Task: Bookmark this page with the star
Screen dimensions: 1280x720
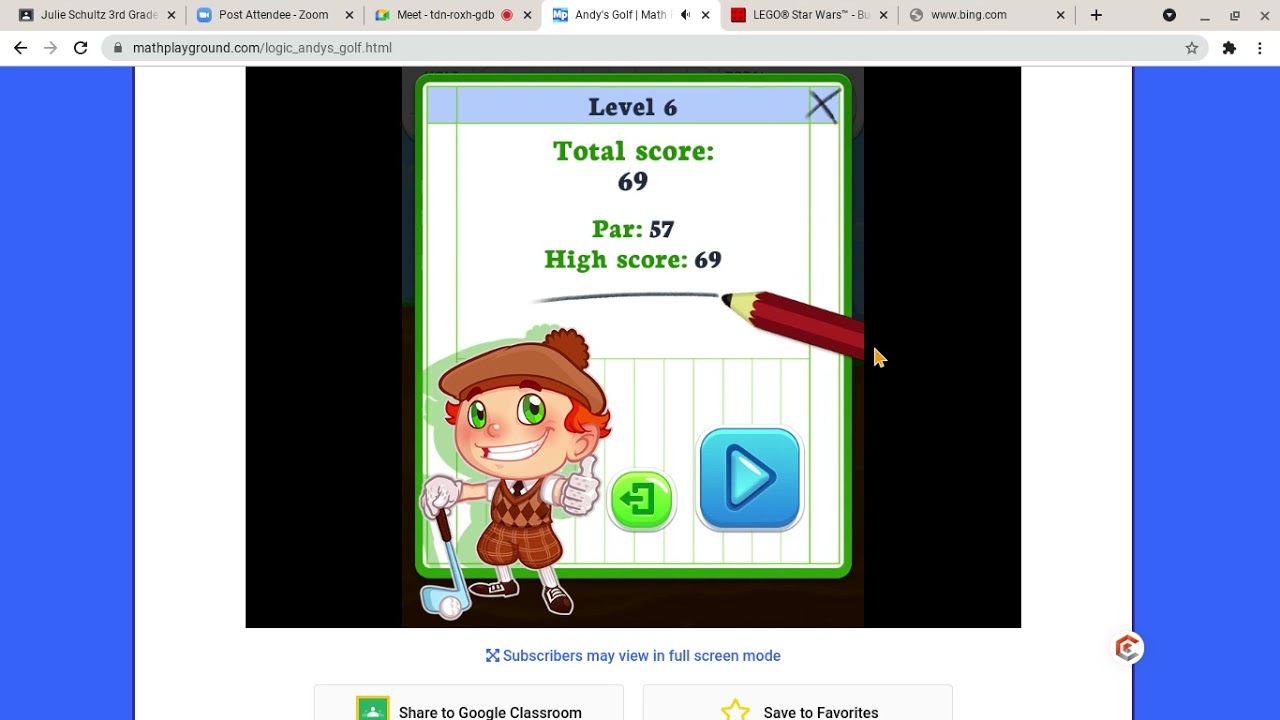Action: tap(1191, 48)
